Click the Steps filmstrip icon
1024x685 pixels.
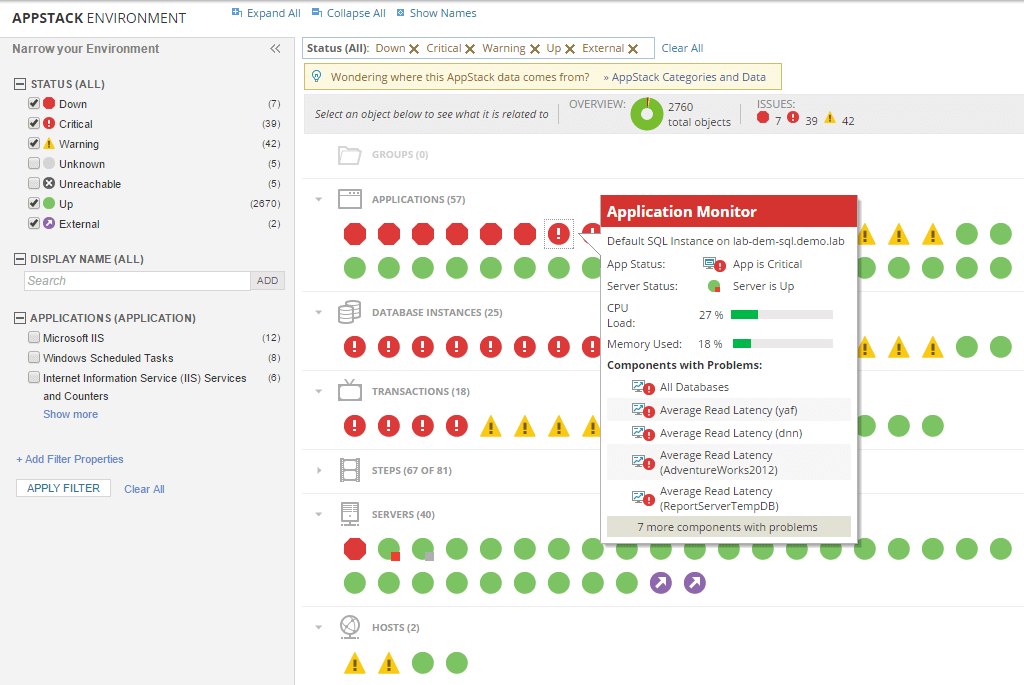click(x=349, y=470)
